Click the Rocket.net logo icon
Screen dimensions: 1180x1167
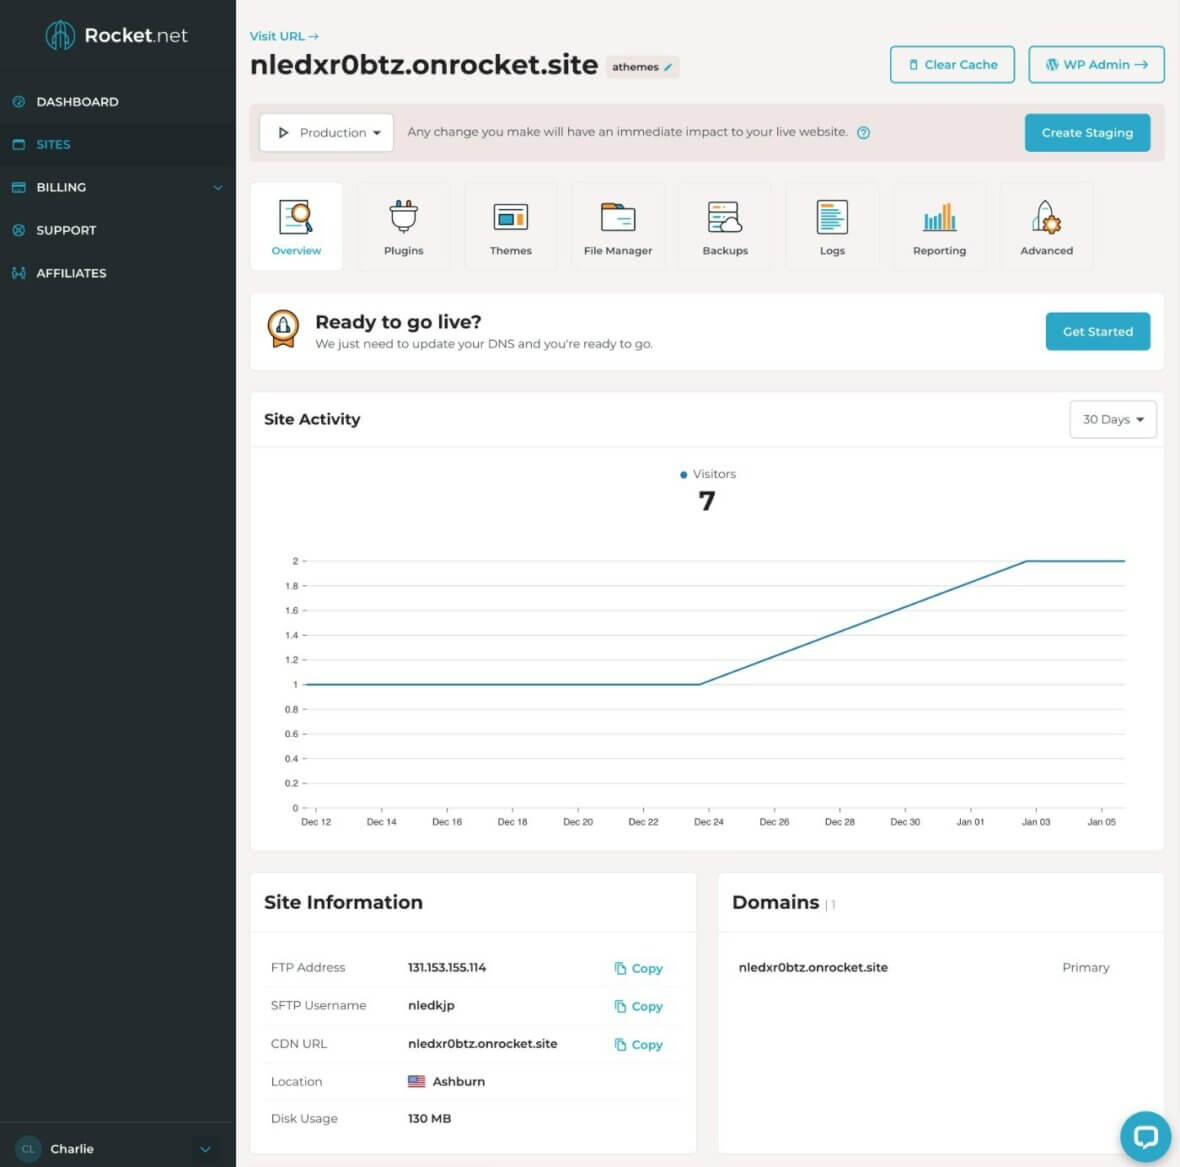[x=59, y=35]
